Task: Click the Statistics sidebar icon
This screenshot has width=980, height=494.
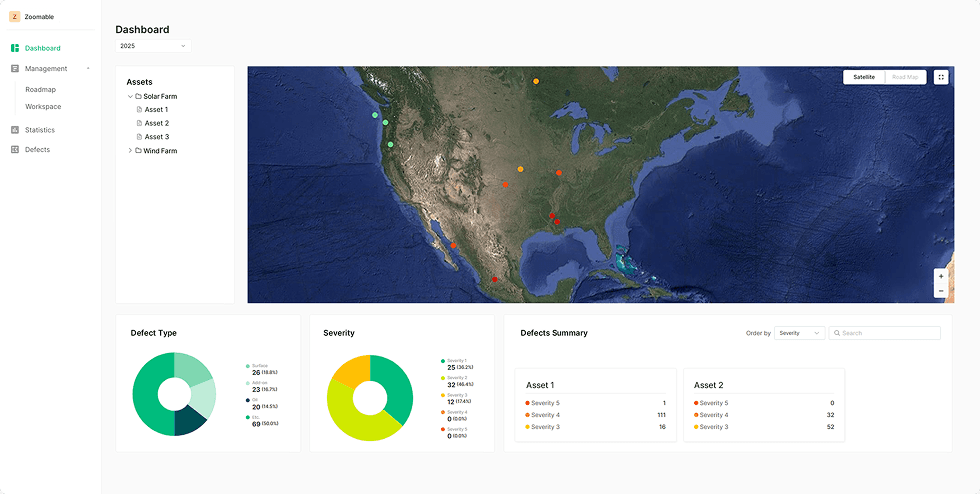Action: tap(15, 130)
